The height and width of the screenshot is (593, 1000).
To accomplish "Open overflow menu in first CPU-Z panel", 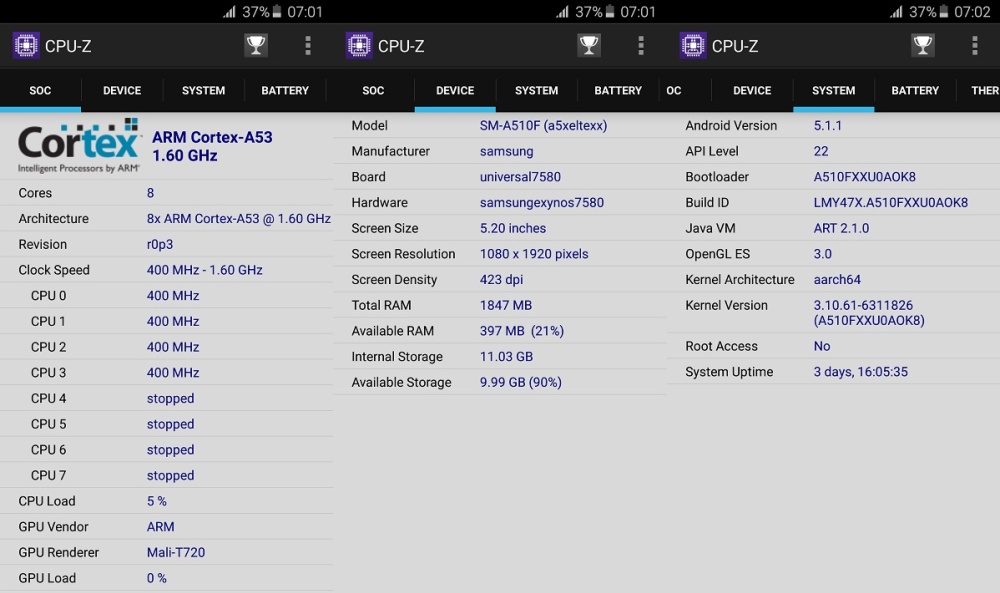I will coord(308,45).
